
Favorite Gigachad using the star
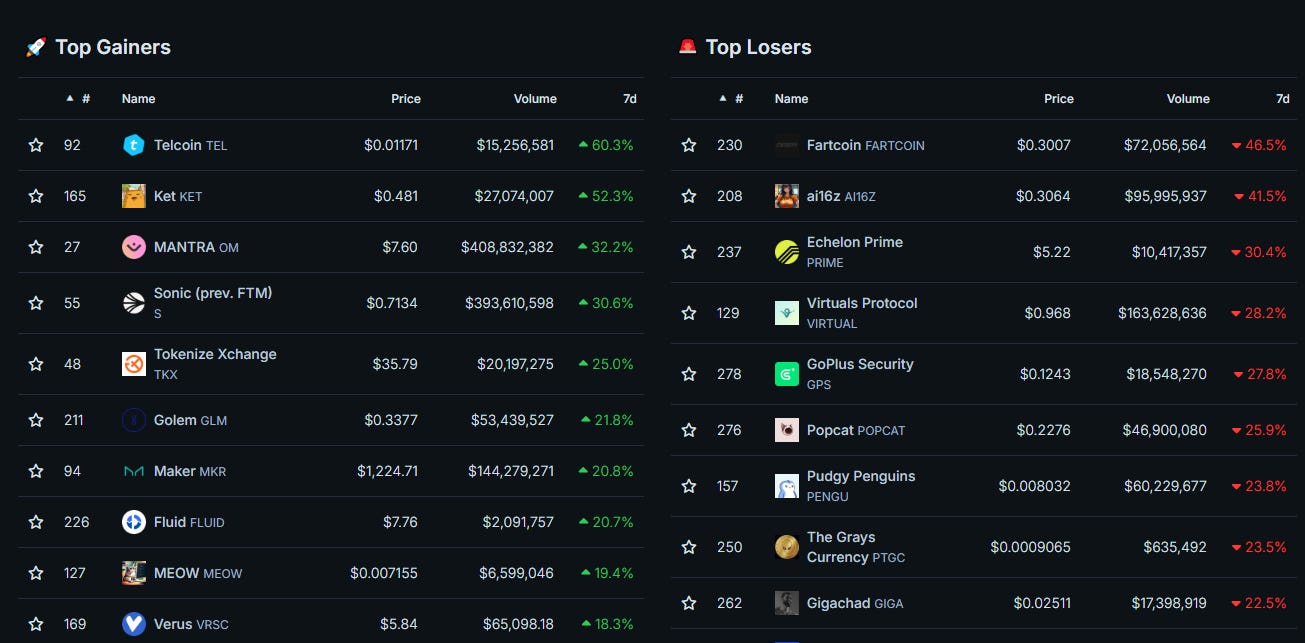point(689,603)
